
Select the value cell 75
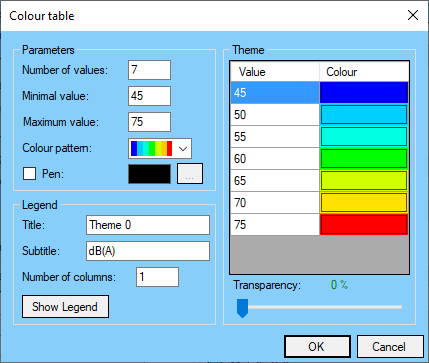pyautogui.click(x=275, y=225)
